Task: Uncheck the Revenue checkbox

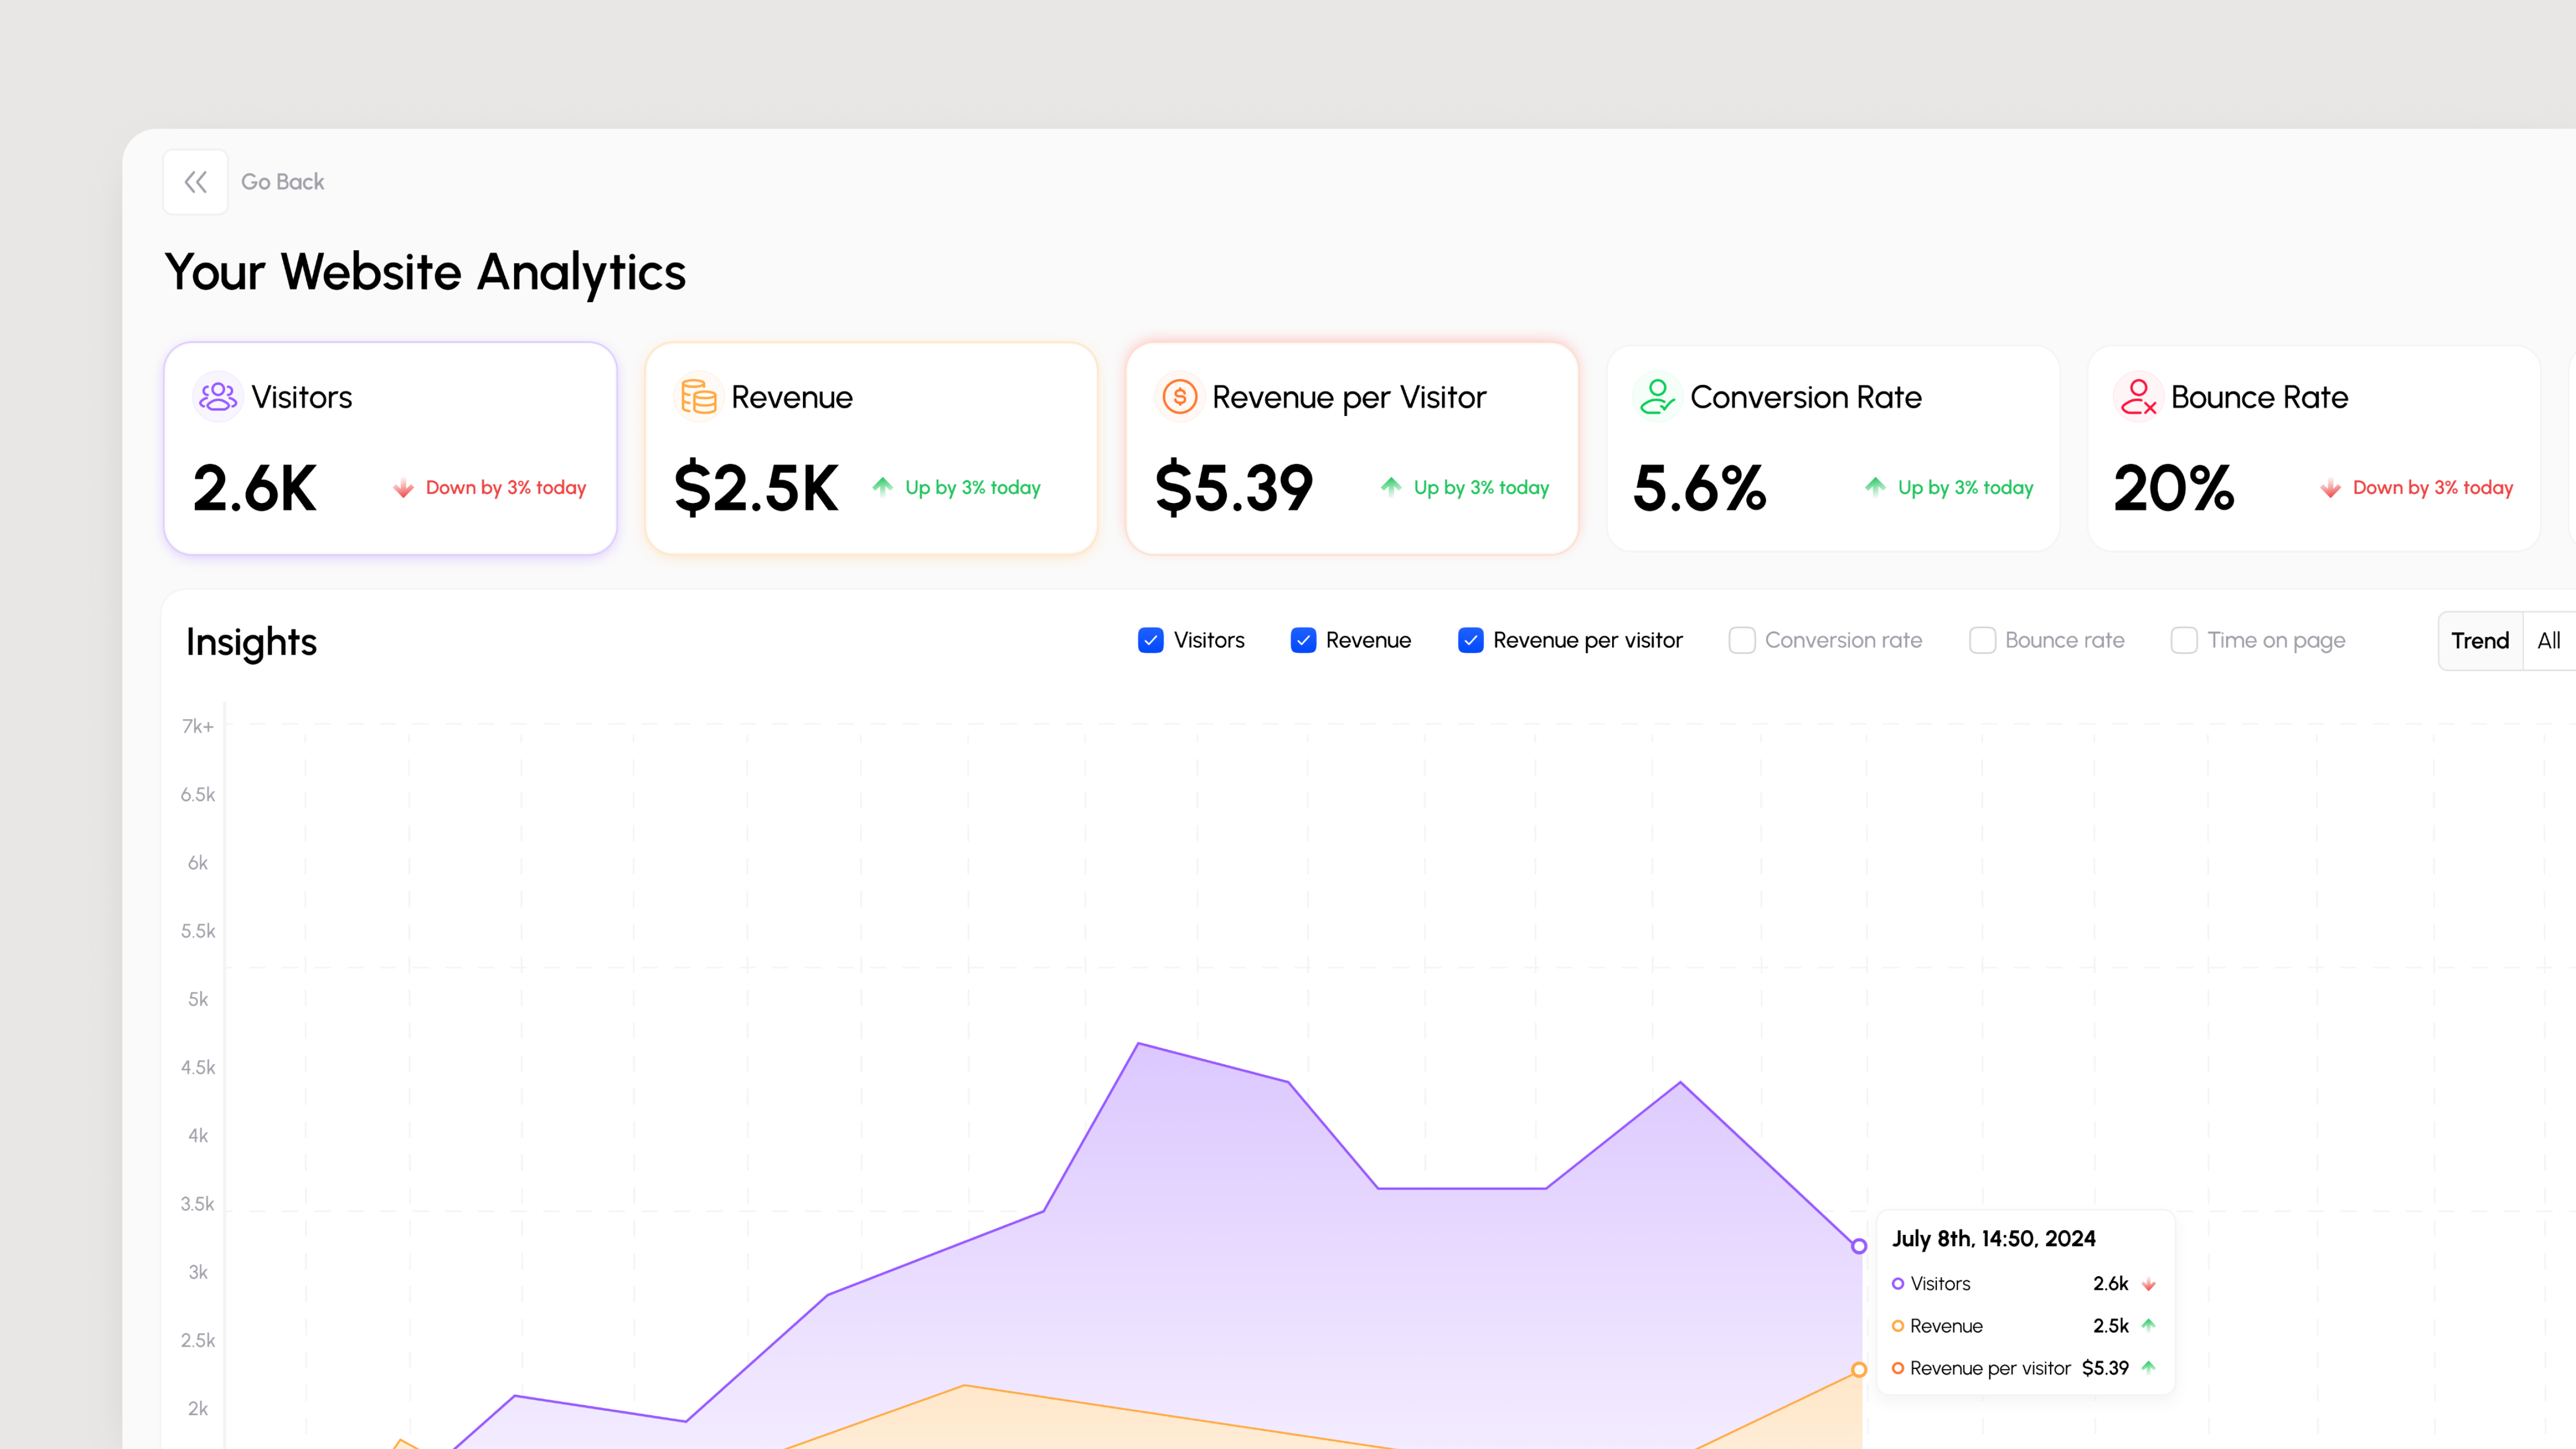Action: pos(1303,640)
